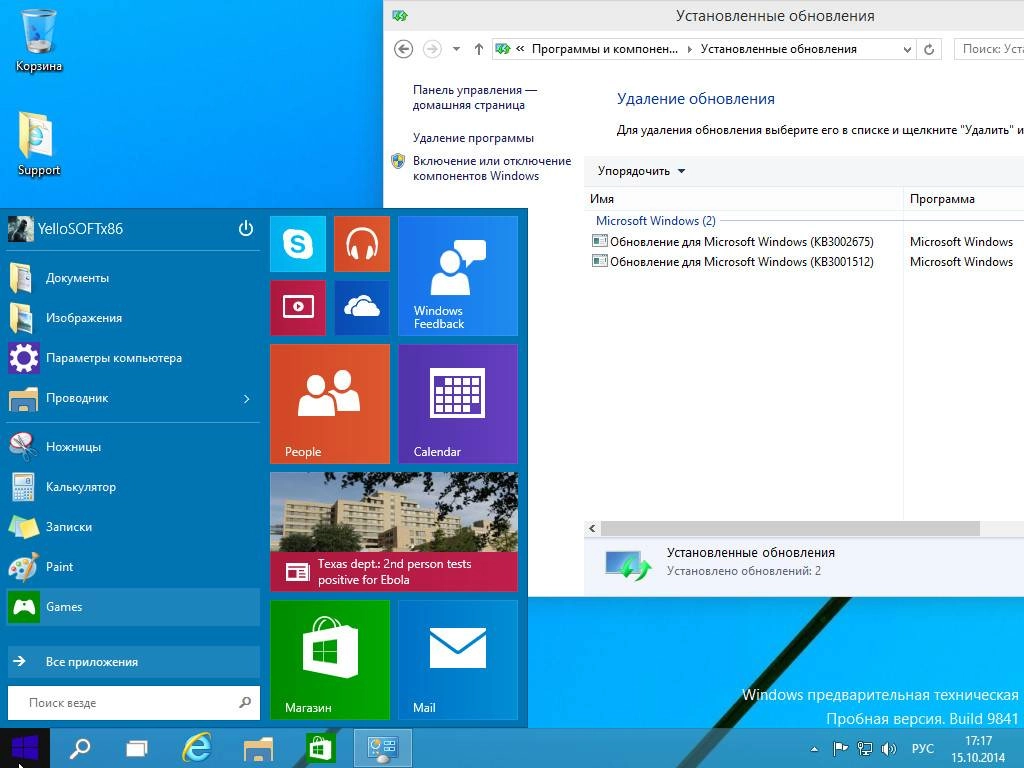
Task: Open Корзина recycle bin on desktop
Action: pos(39,39)
